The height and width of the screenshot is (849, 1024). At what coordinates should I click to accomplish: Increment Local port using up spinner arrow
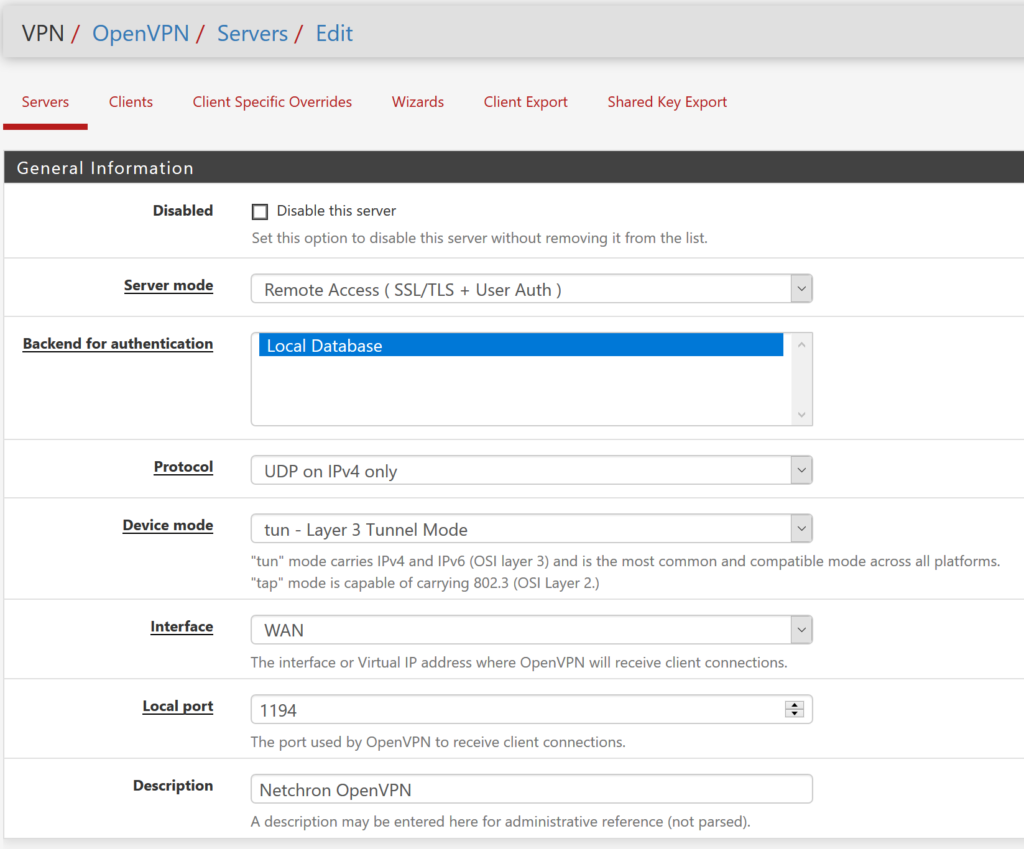(x=794, y=705)
